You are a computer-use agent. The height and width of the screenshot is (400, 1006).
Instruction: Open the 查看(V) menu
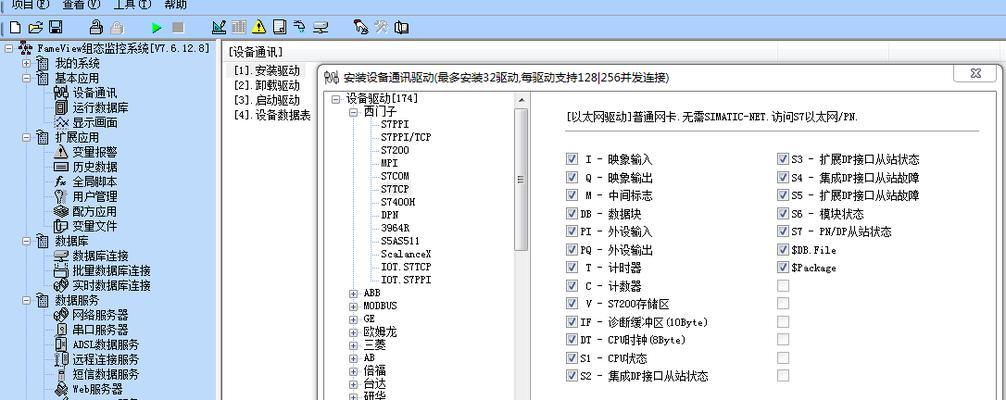(x=81, y=4)
